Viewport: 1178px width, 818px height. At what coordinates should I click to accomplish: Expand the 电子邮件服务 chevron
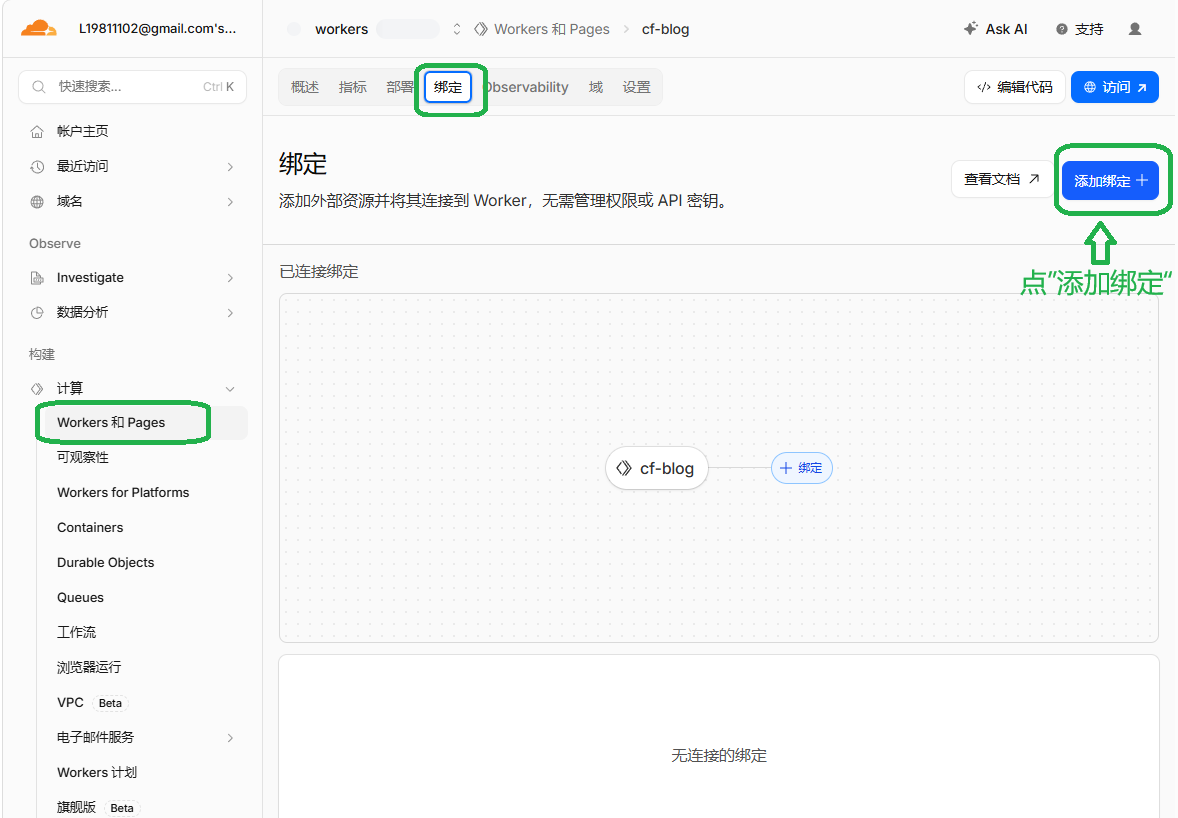(x=230, y=738)
